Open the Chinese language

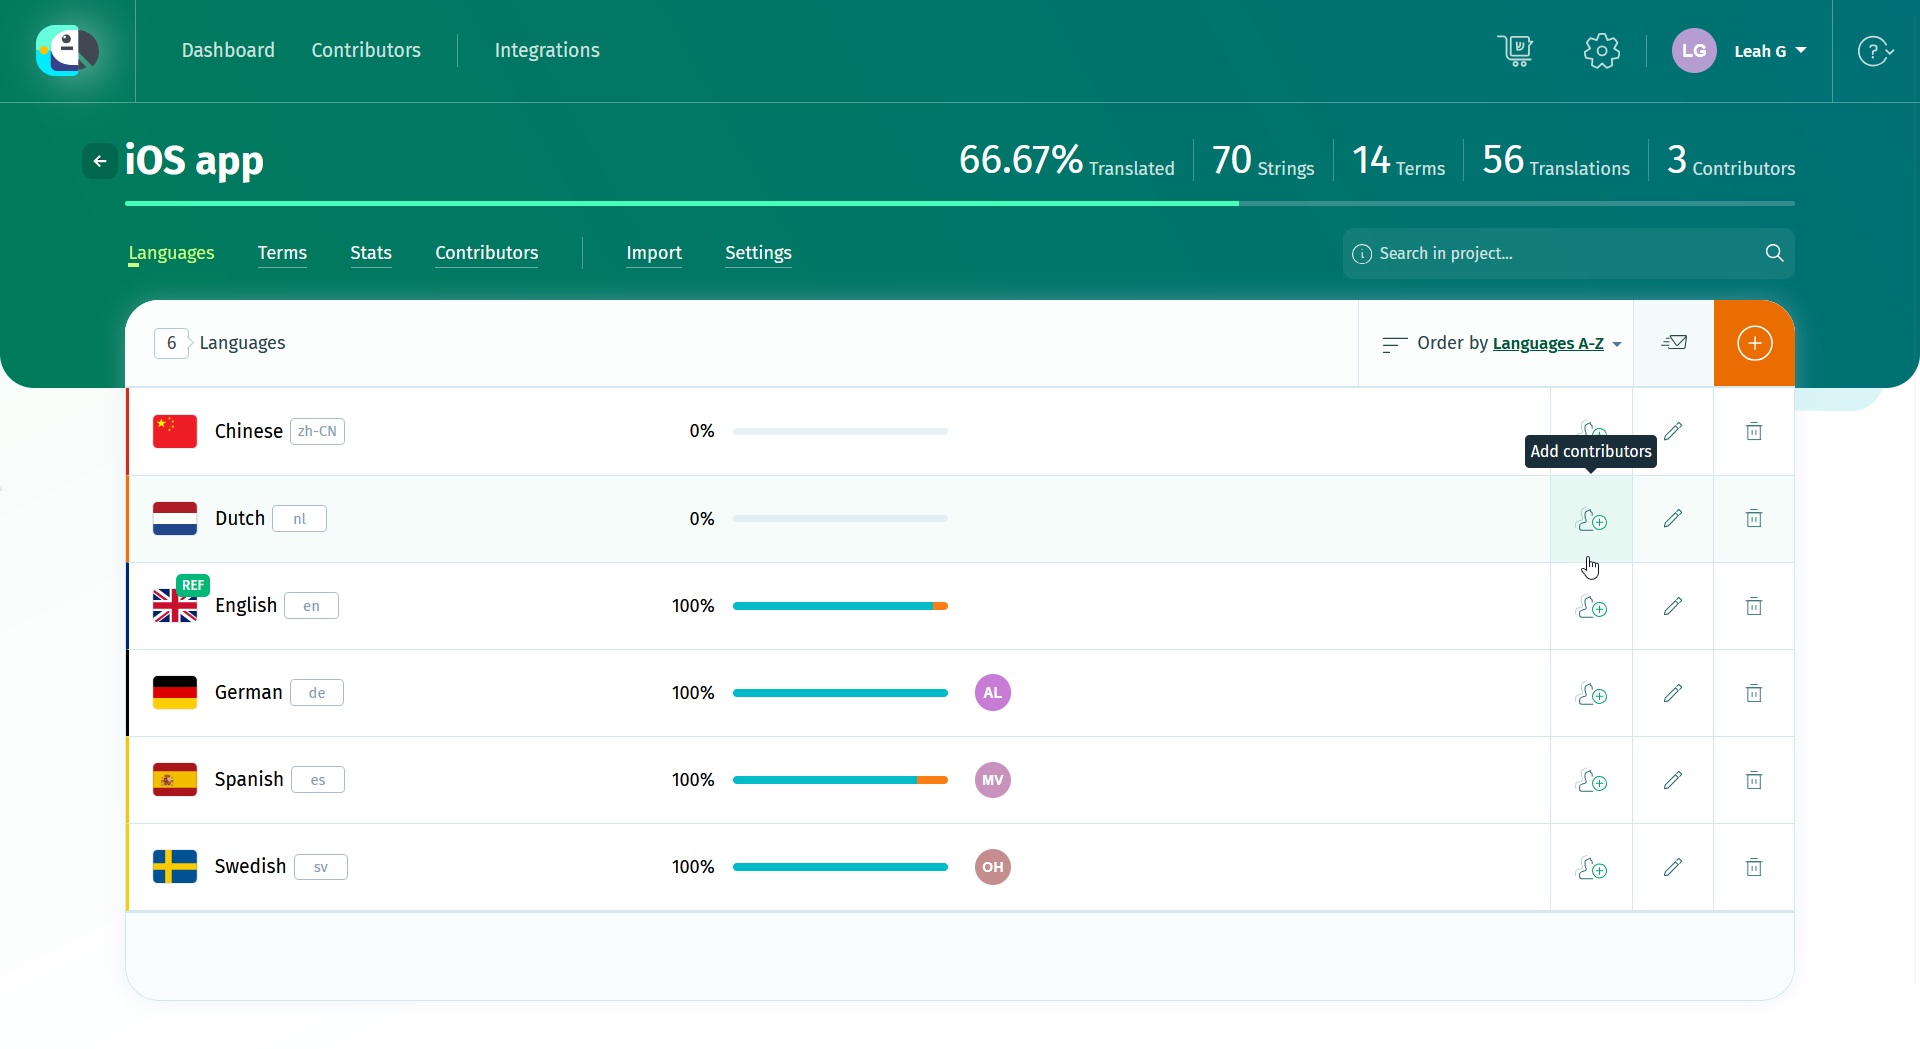tap(249, 431)
